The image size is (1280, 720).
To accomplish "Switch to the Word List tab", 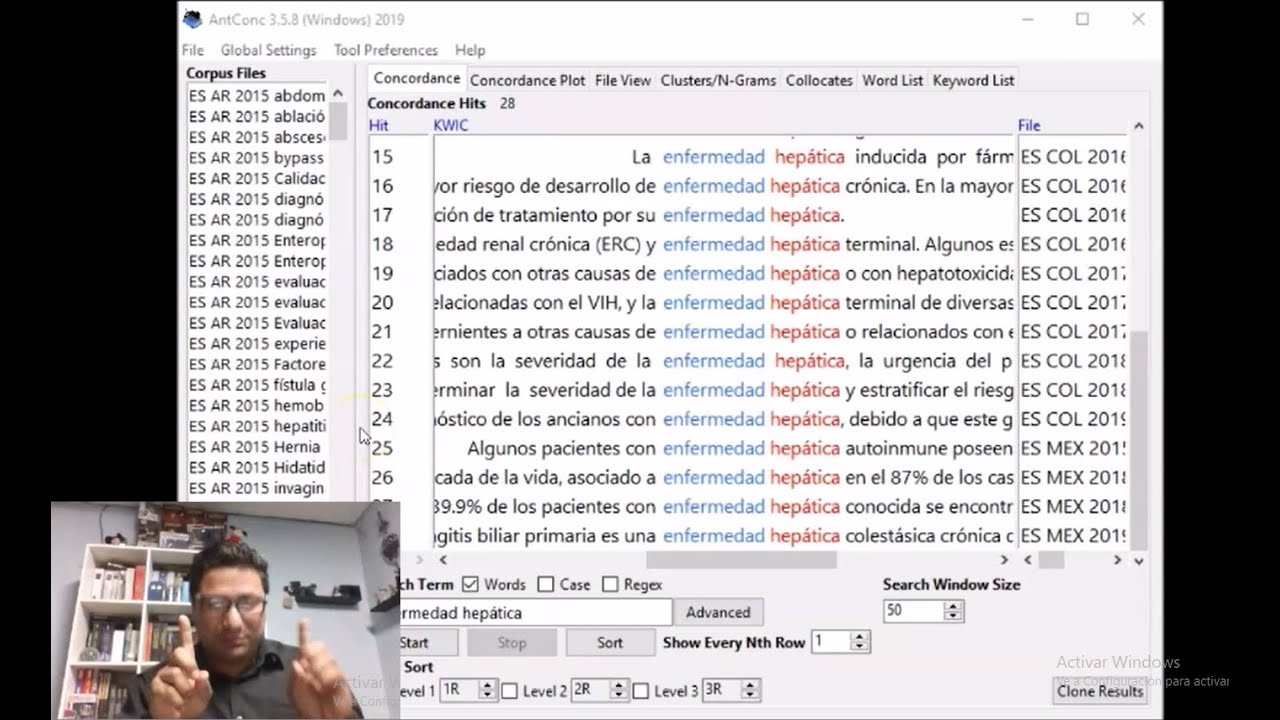I will (892, 80).
